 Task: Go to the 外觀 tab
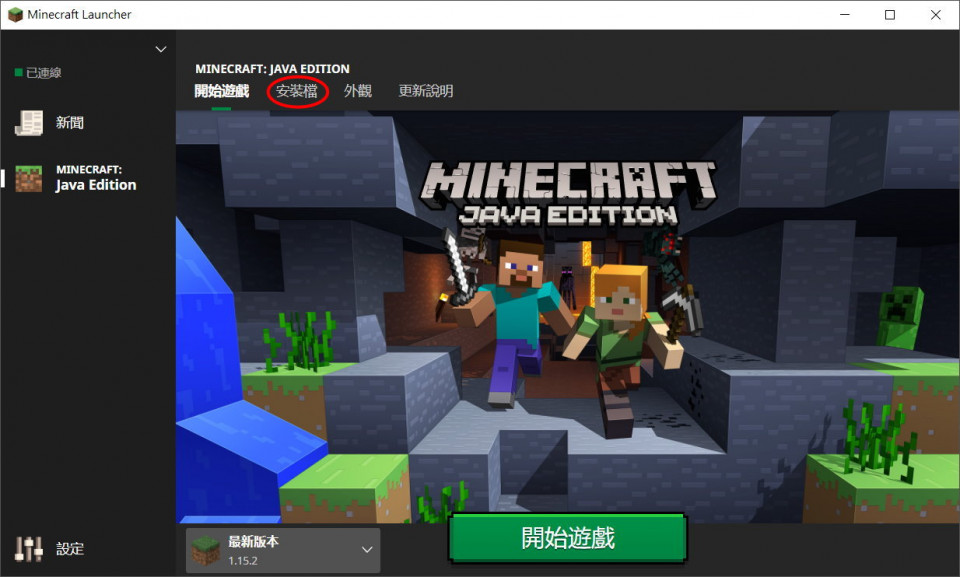pos(357,91)
